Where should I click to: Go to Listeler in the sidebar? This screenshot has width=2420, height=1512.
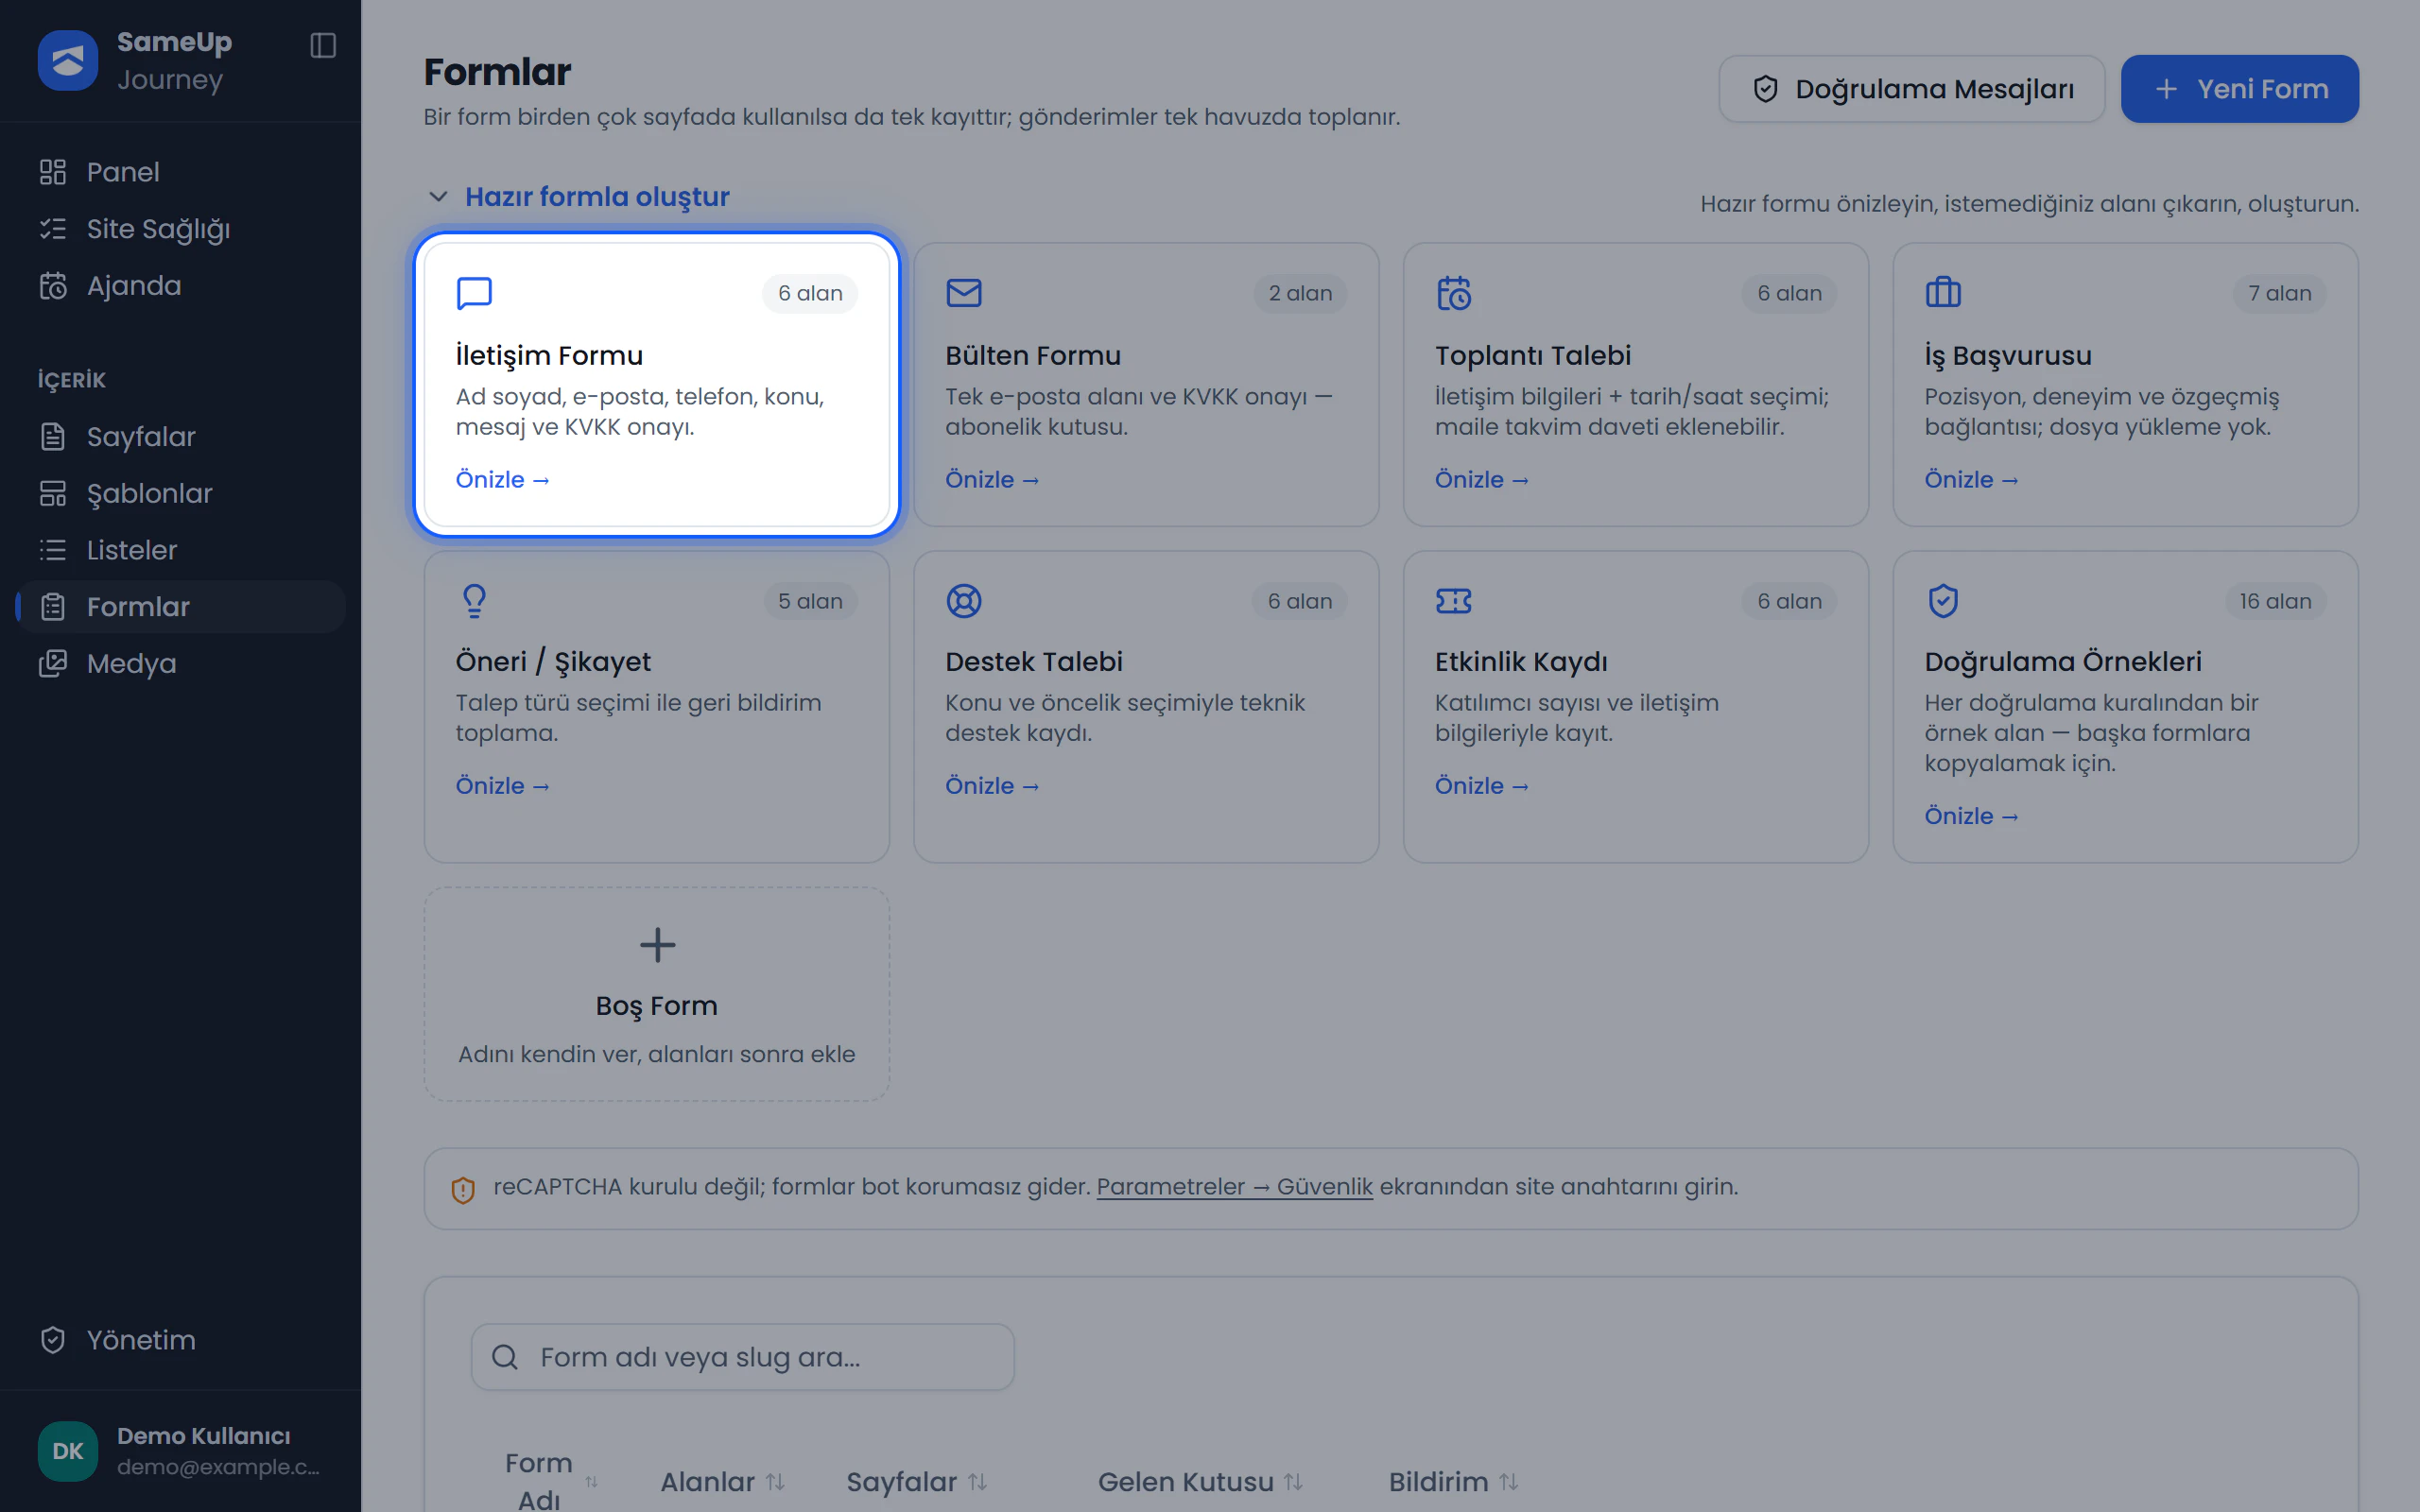[x=181, y=550]
